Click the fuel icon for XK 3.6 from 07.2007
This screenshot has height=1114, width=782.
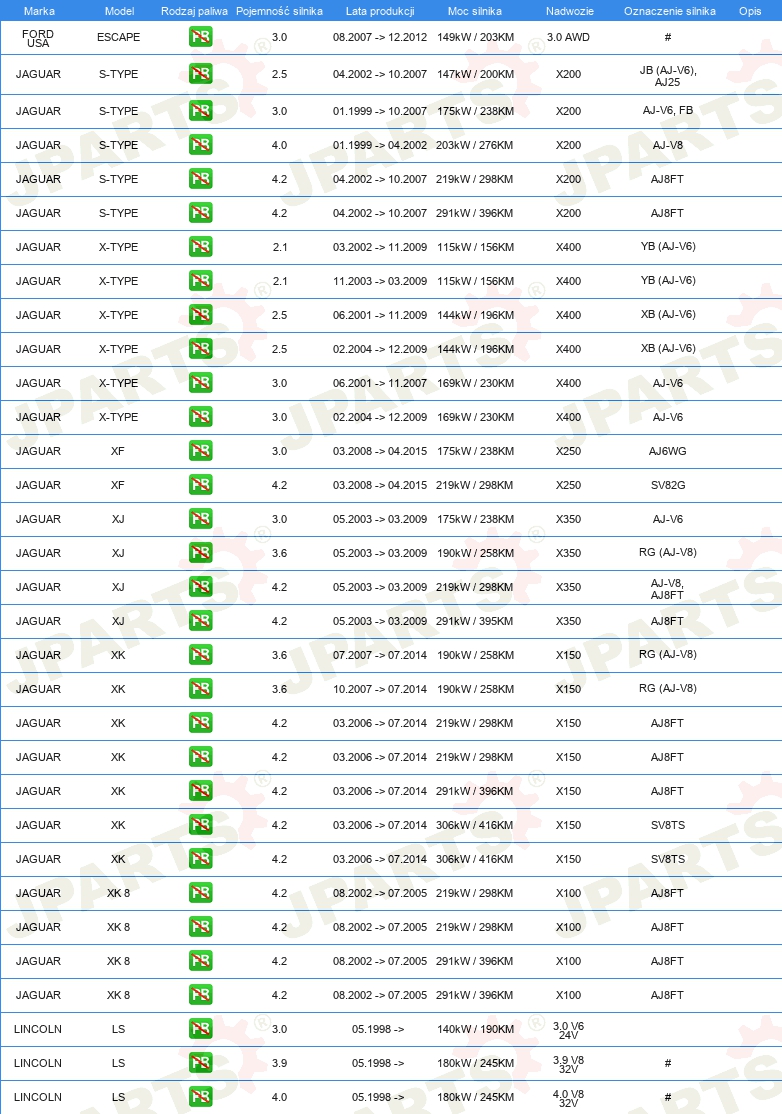click(201, 655)
